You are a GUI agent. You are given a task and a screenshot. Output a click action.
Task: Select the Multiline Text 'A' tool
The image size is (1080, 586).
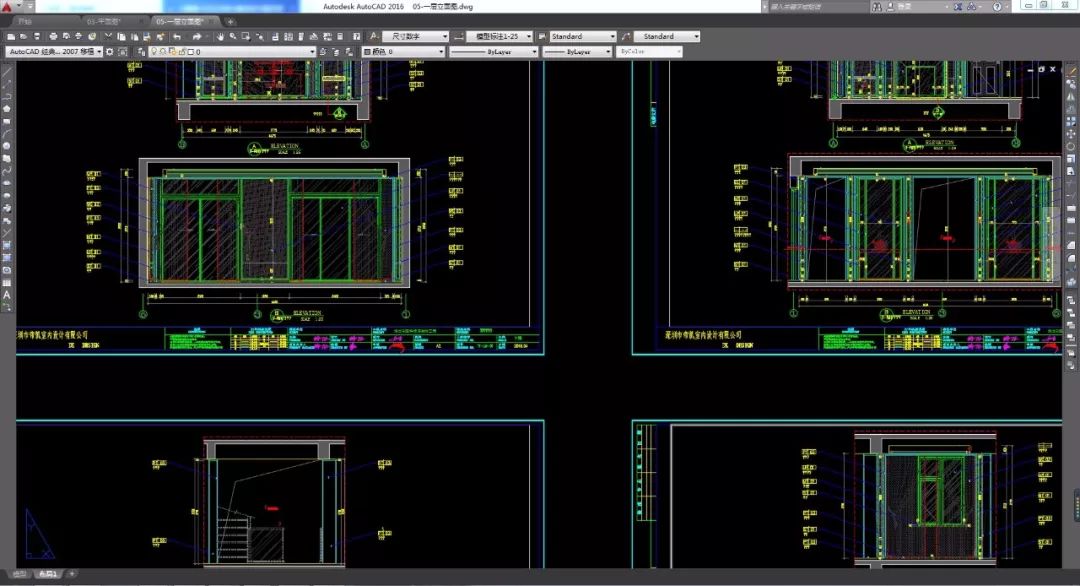(x=7, y=294)
